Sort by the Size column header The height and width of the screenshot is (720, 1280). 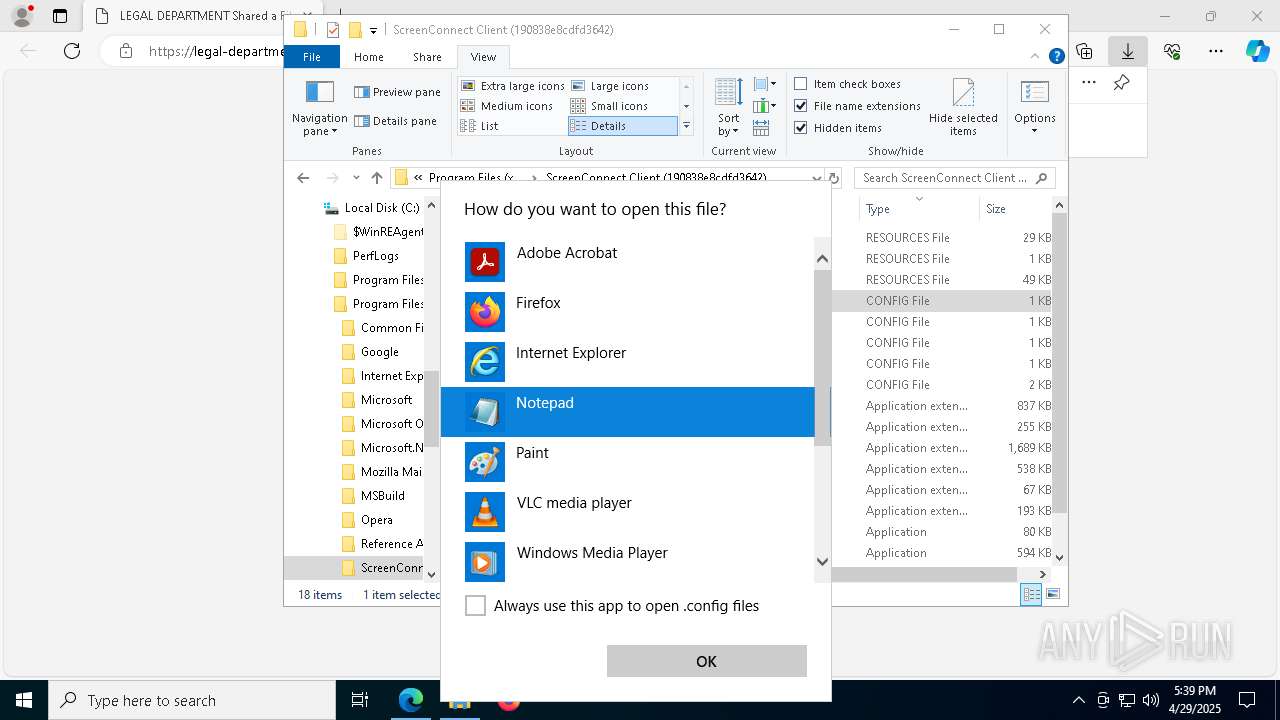[1015, 209]
